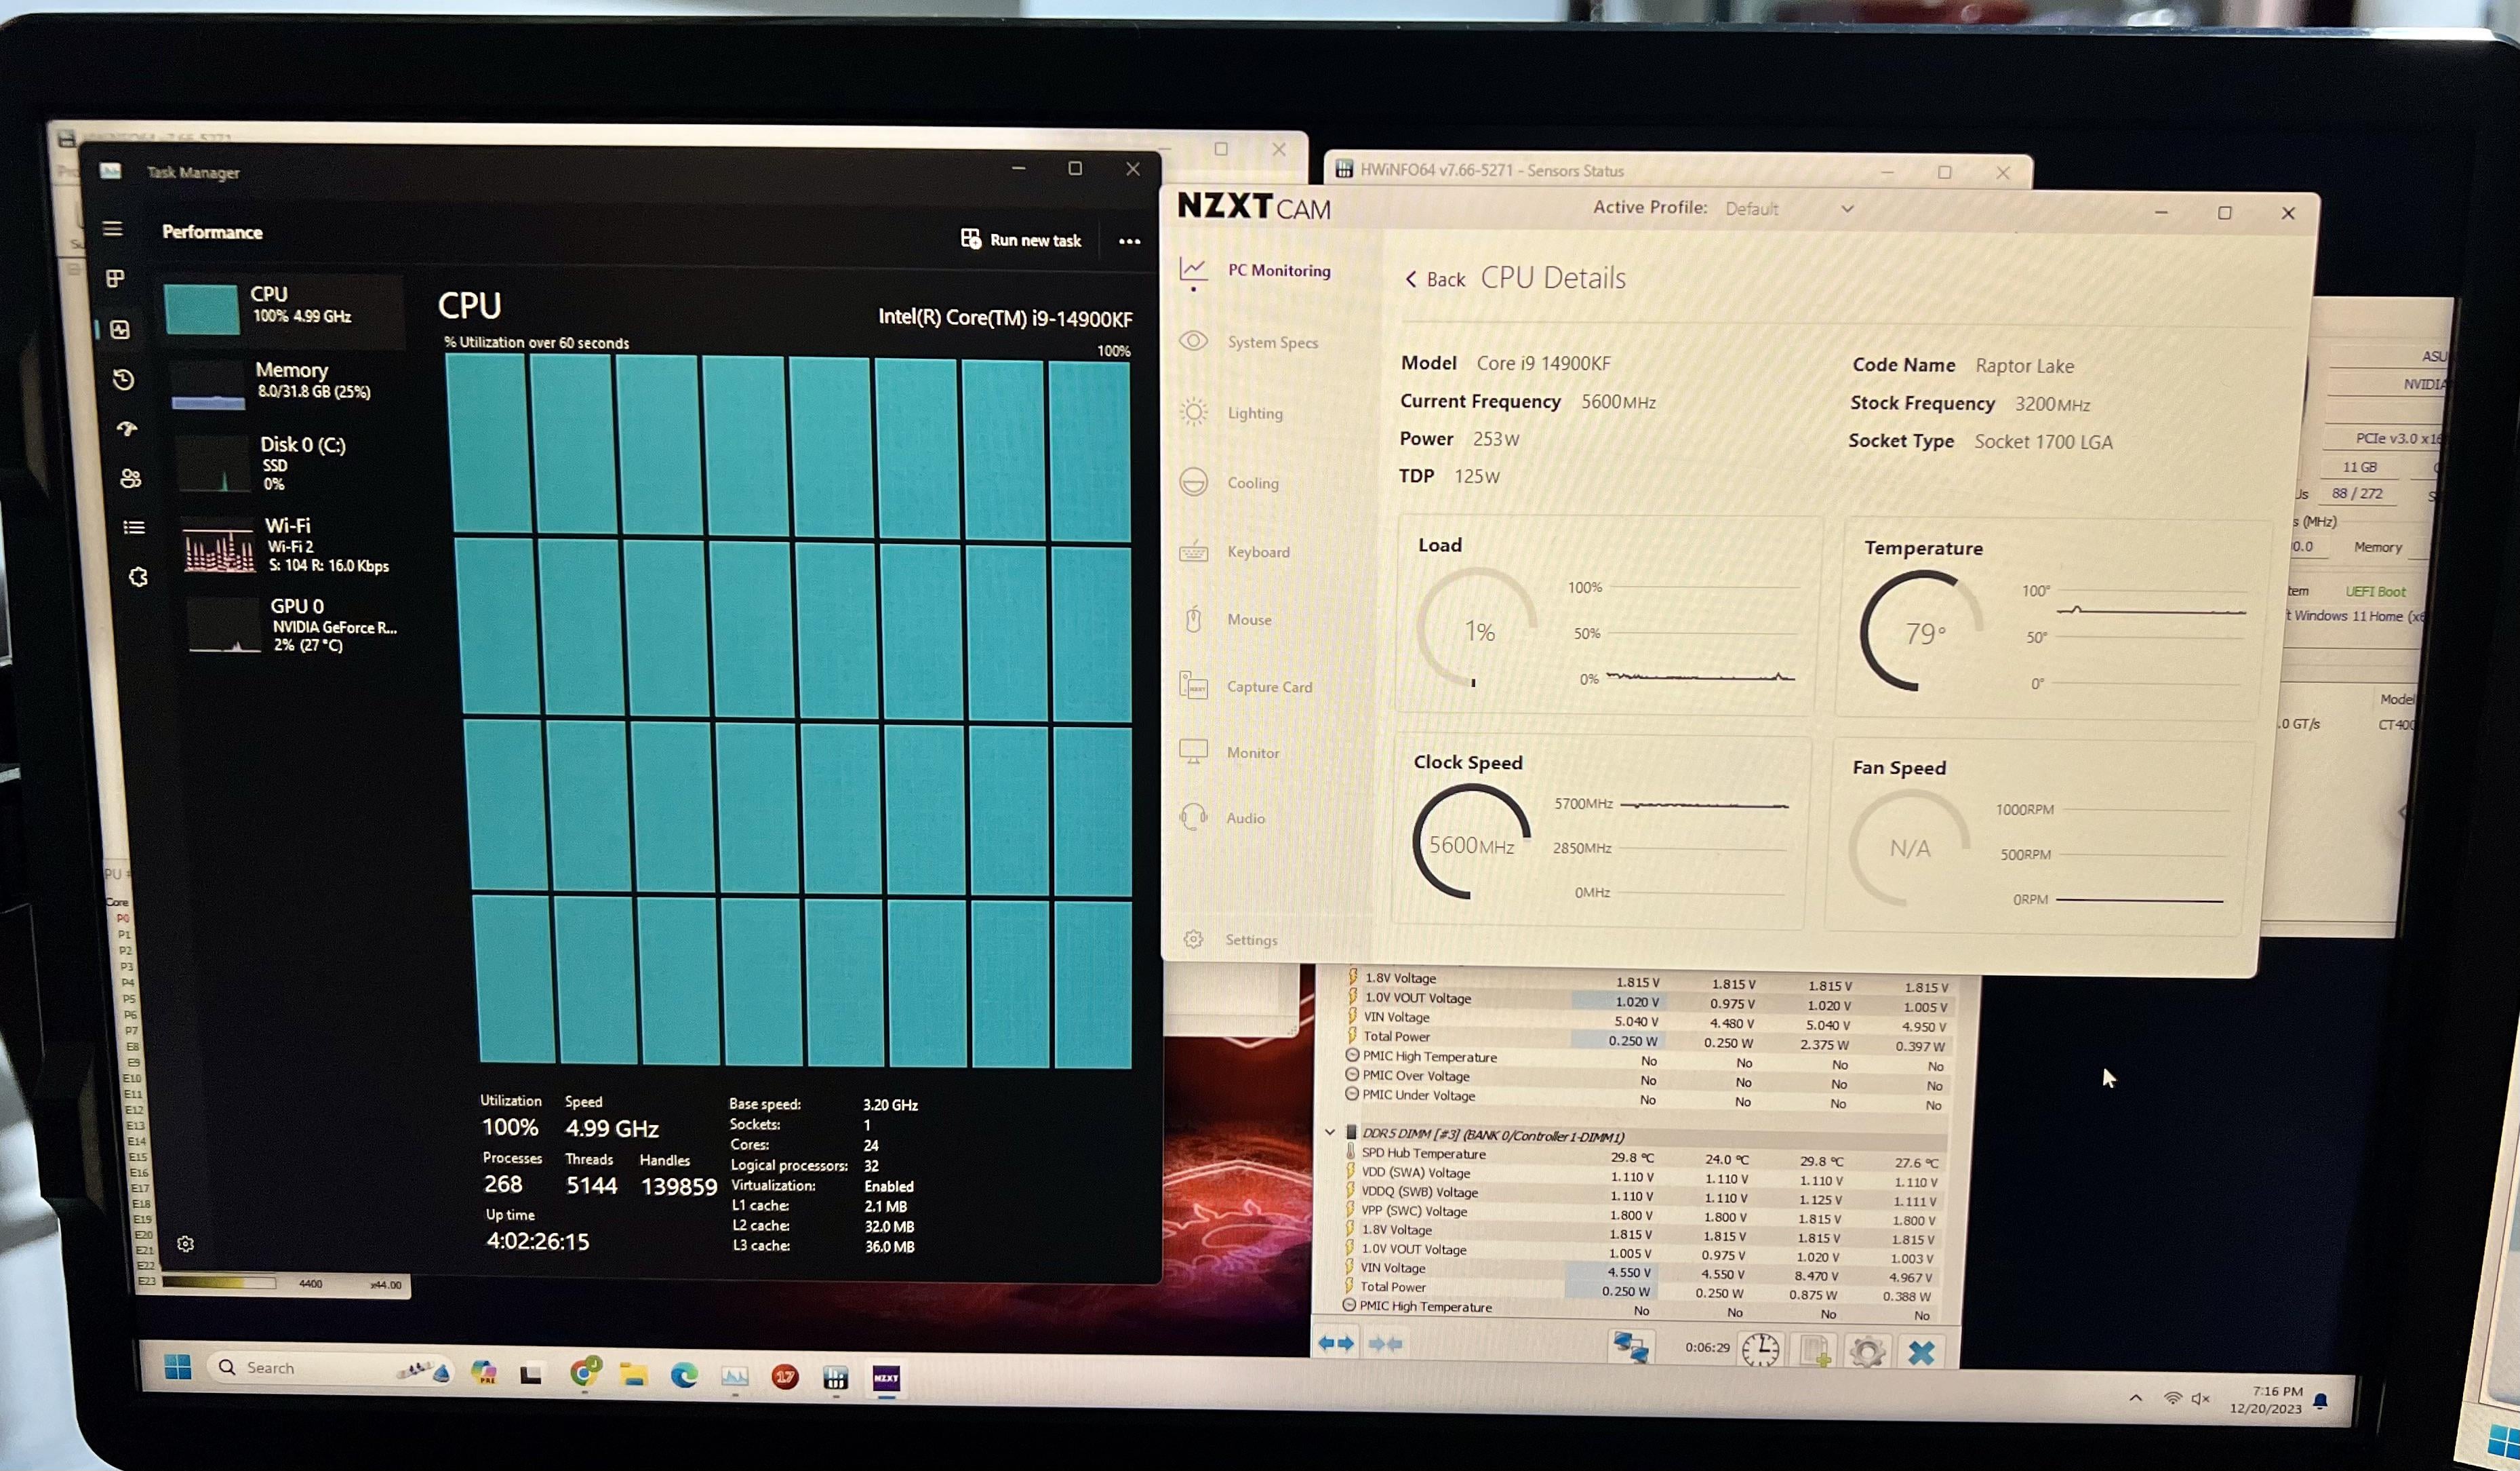Open notifications bell in system tray
Image resolution: width=2520 pixels, height=1471 pixels.
tap(2321, 1401)
